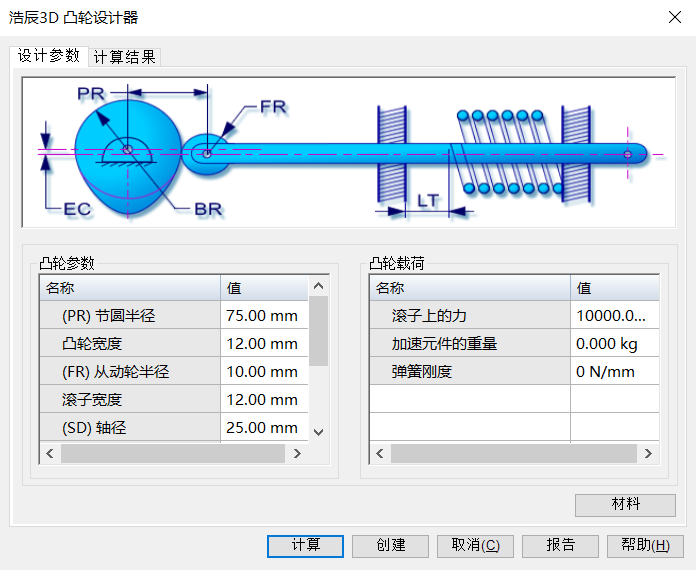Select the 滚子上的力 row name

pyautogui.click(x=470, y=315)
